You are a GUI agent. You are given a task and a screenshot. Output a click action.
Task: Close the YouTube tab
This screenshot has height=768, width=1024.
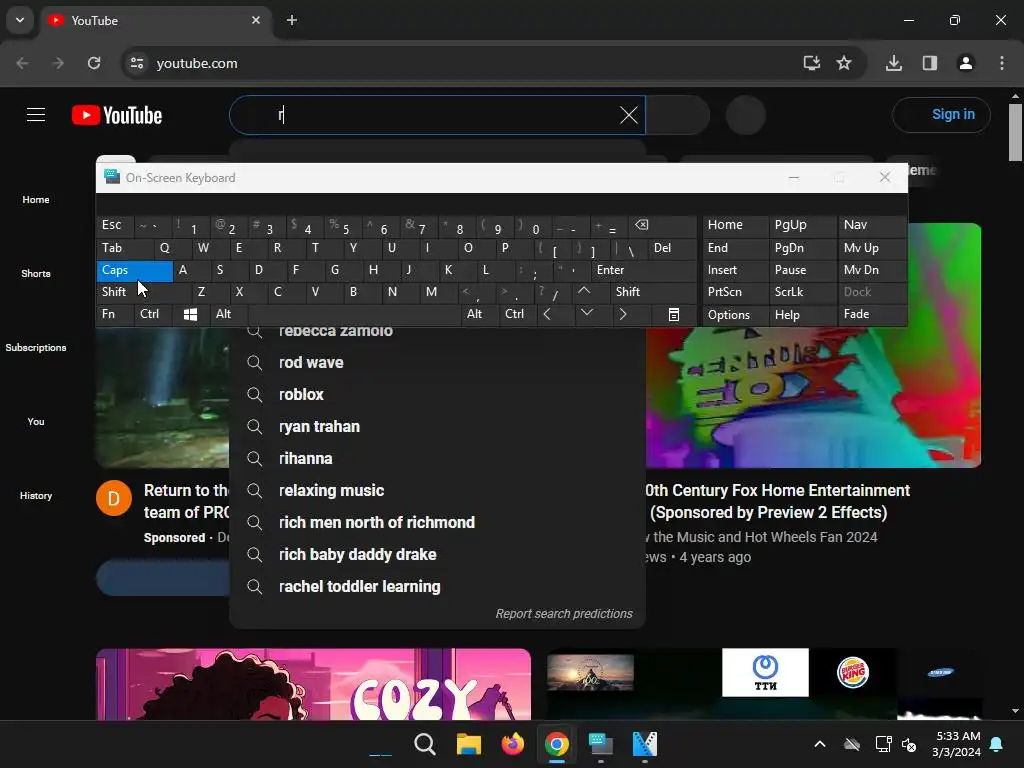(255, 20)
